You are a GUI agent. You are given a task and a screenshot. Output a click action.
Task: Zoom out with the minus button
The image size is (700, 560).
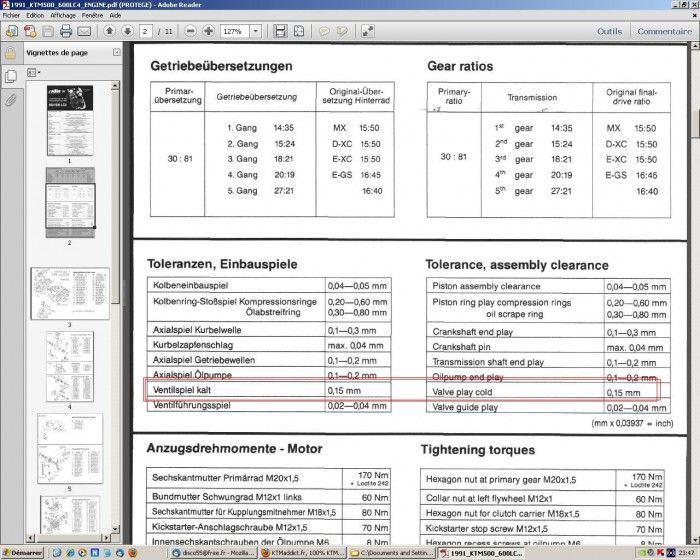[x=188, y=31]
